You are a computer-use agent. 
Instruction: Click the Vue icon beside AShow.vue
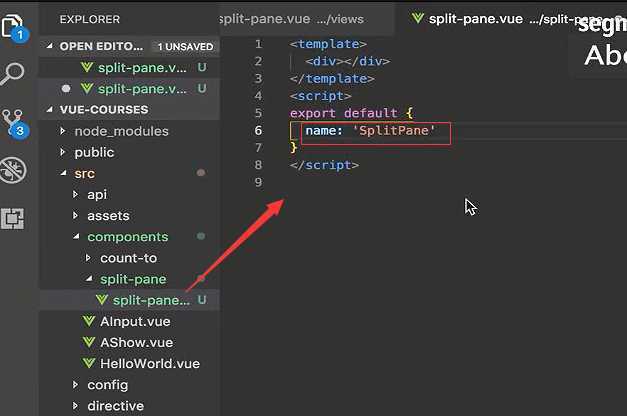[x=90, y=343]
